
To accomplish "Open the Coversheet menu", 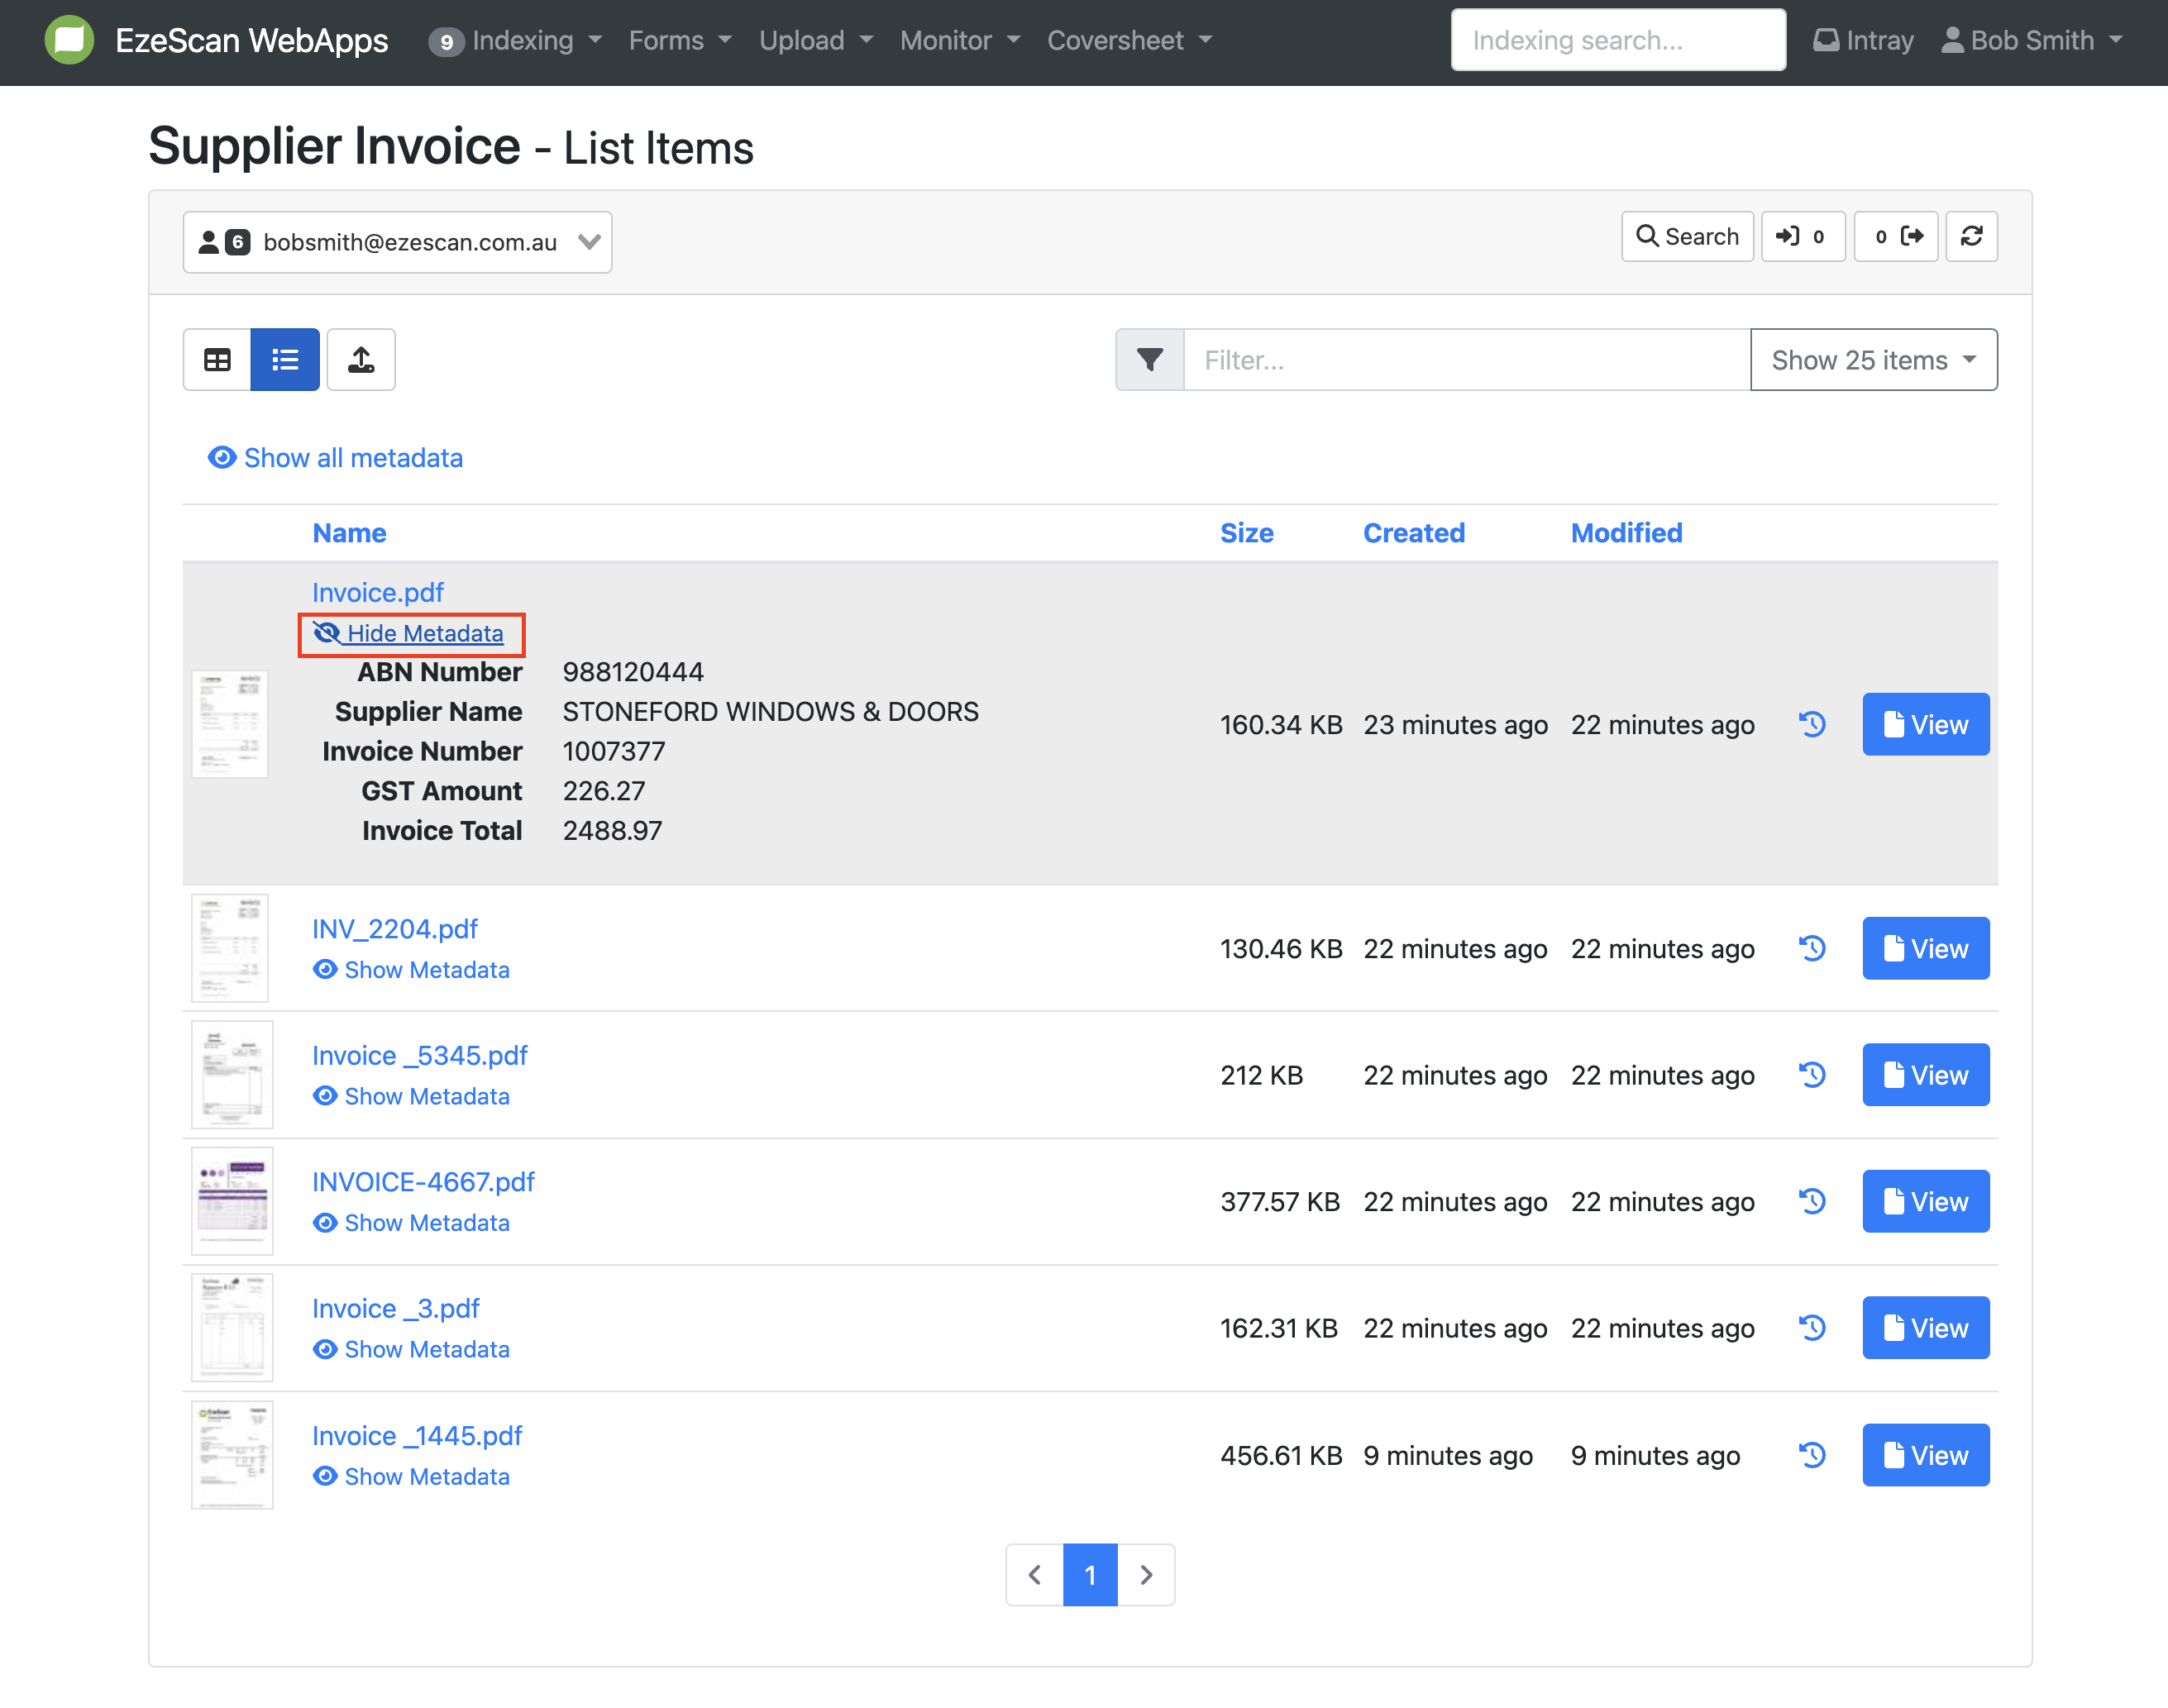I will pos(1129,40).
